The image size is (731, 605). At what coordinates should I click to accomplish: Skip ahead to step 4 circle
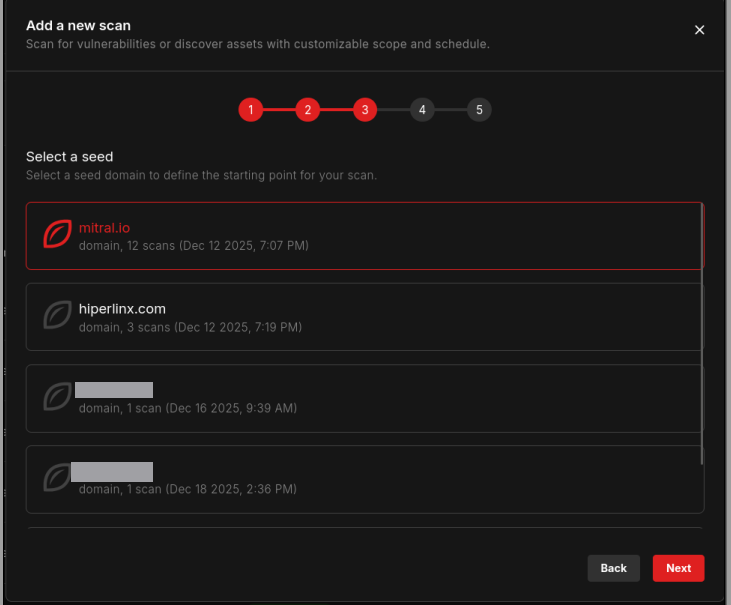point(422,110)
